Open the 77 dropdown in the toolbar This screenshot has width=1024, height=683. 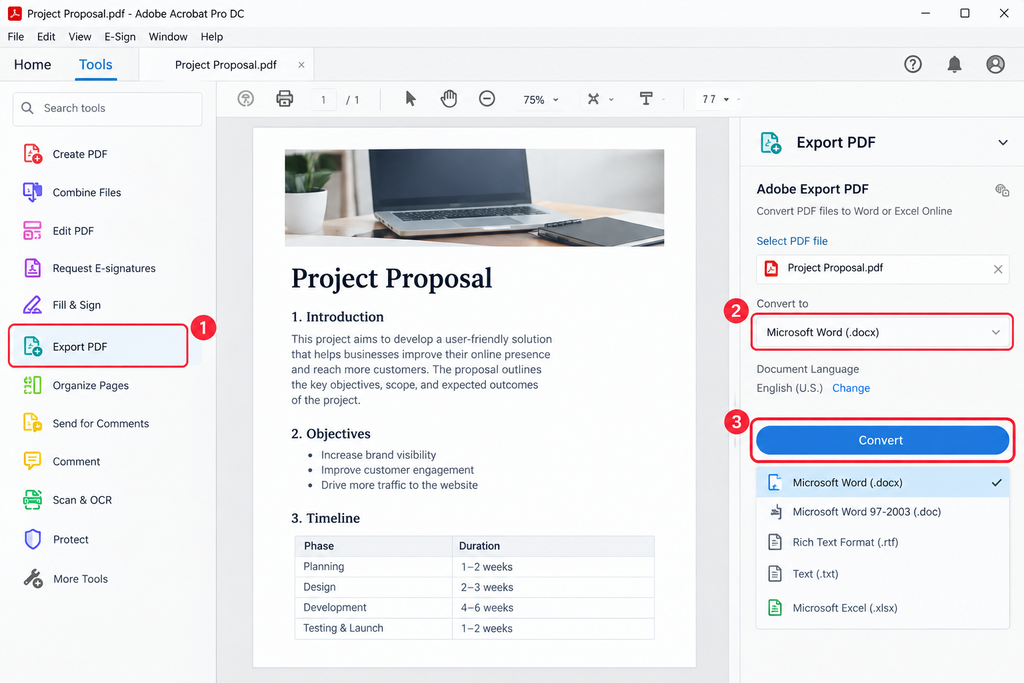[716, 99]
